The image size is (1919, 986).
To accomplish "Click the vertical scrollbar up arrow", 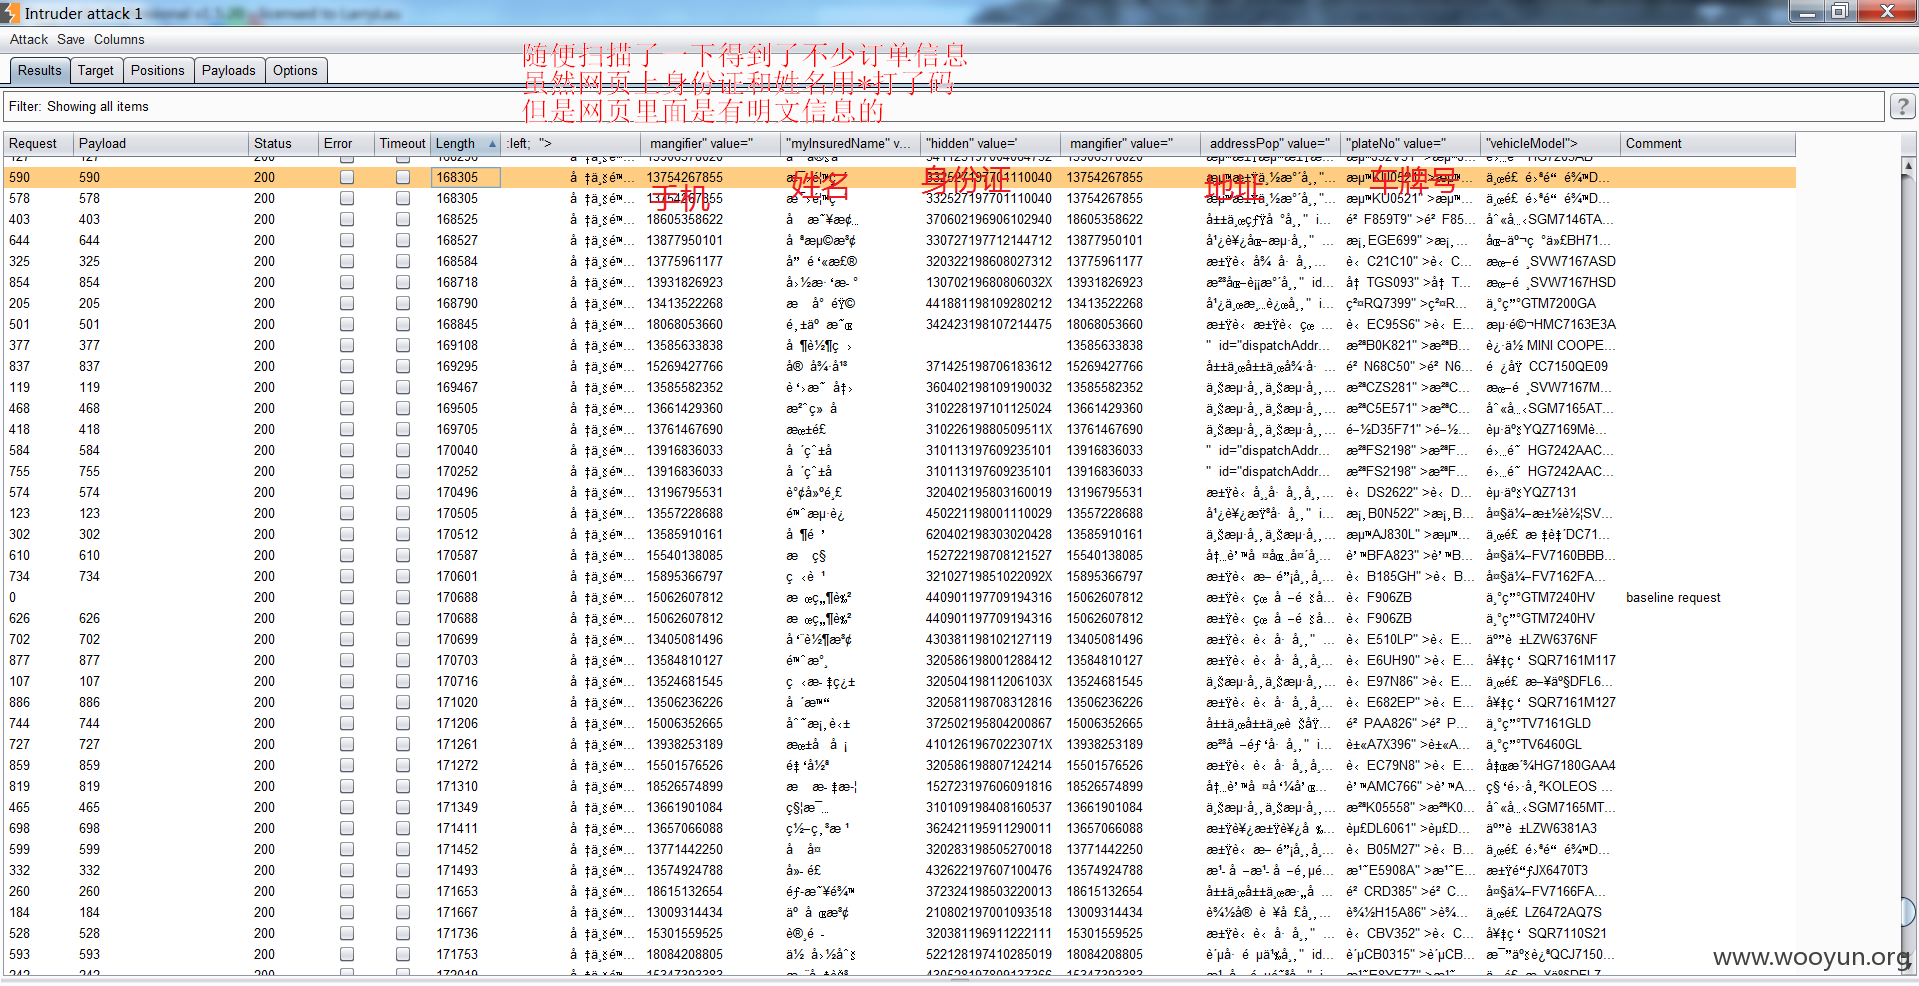I will pyautogui.click(x=1907, y=166).
